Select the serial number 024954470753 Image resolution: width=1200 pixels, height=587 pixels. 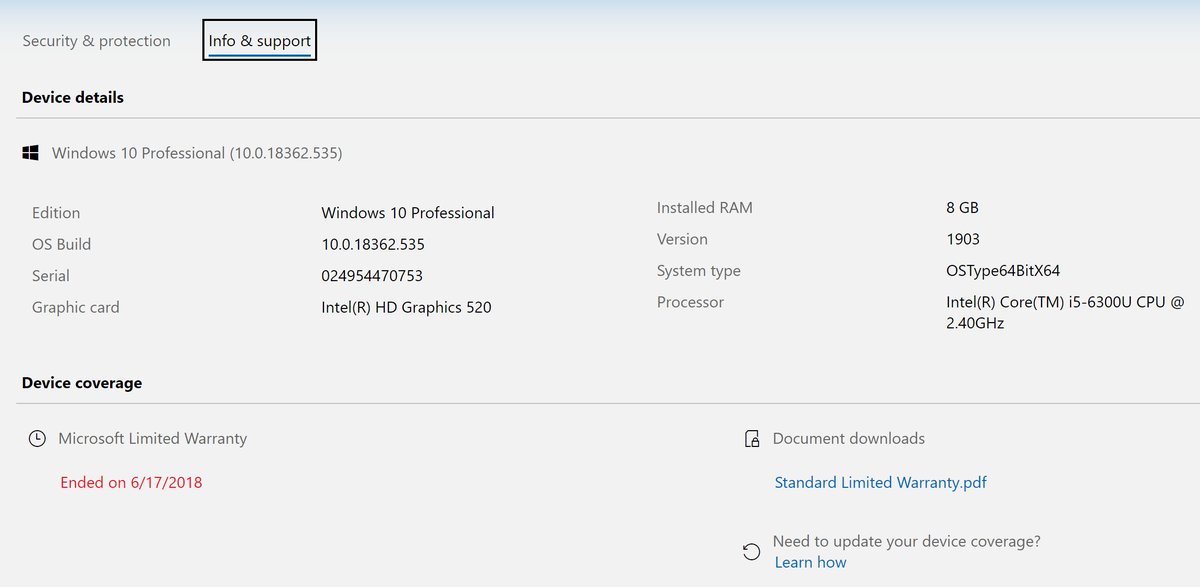click(372, 276)
